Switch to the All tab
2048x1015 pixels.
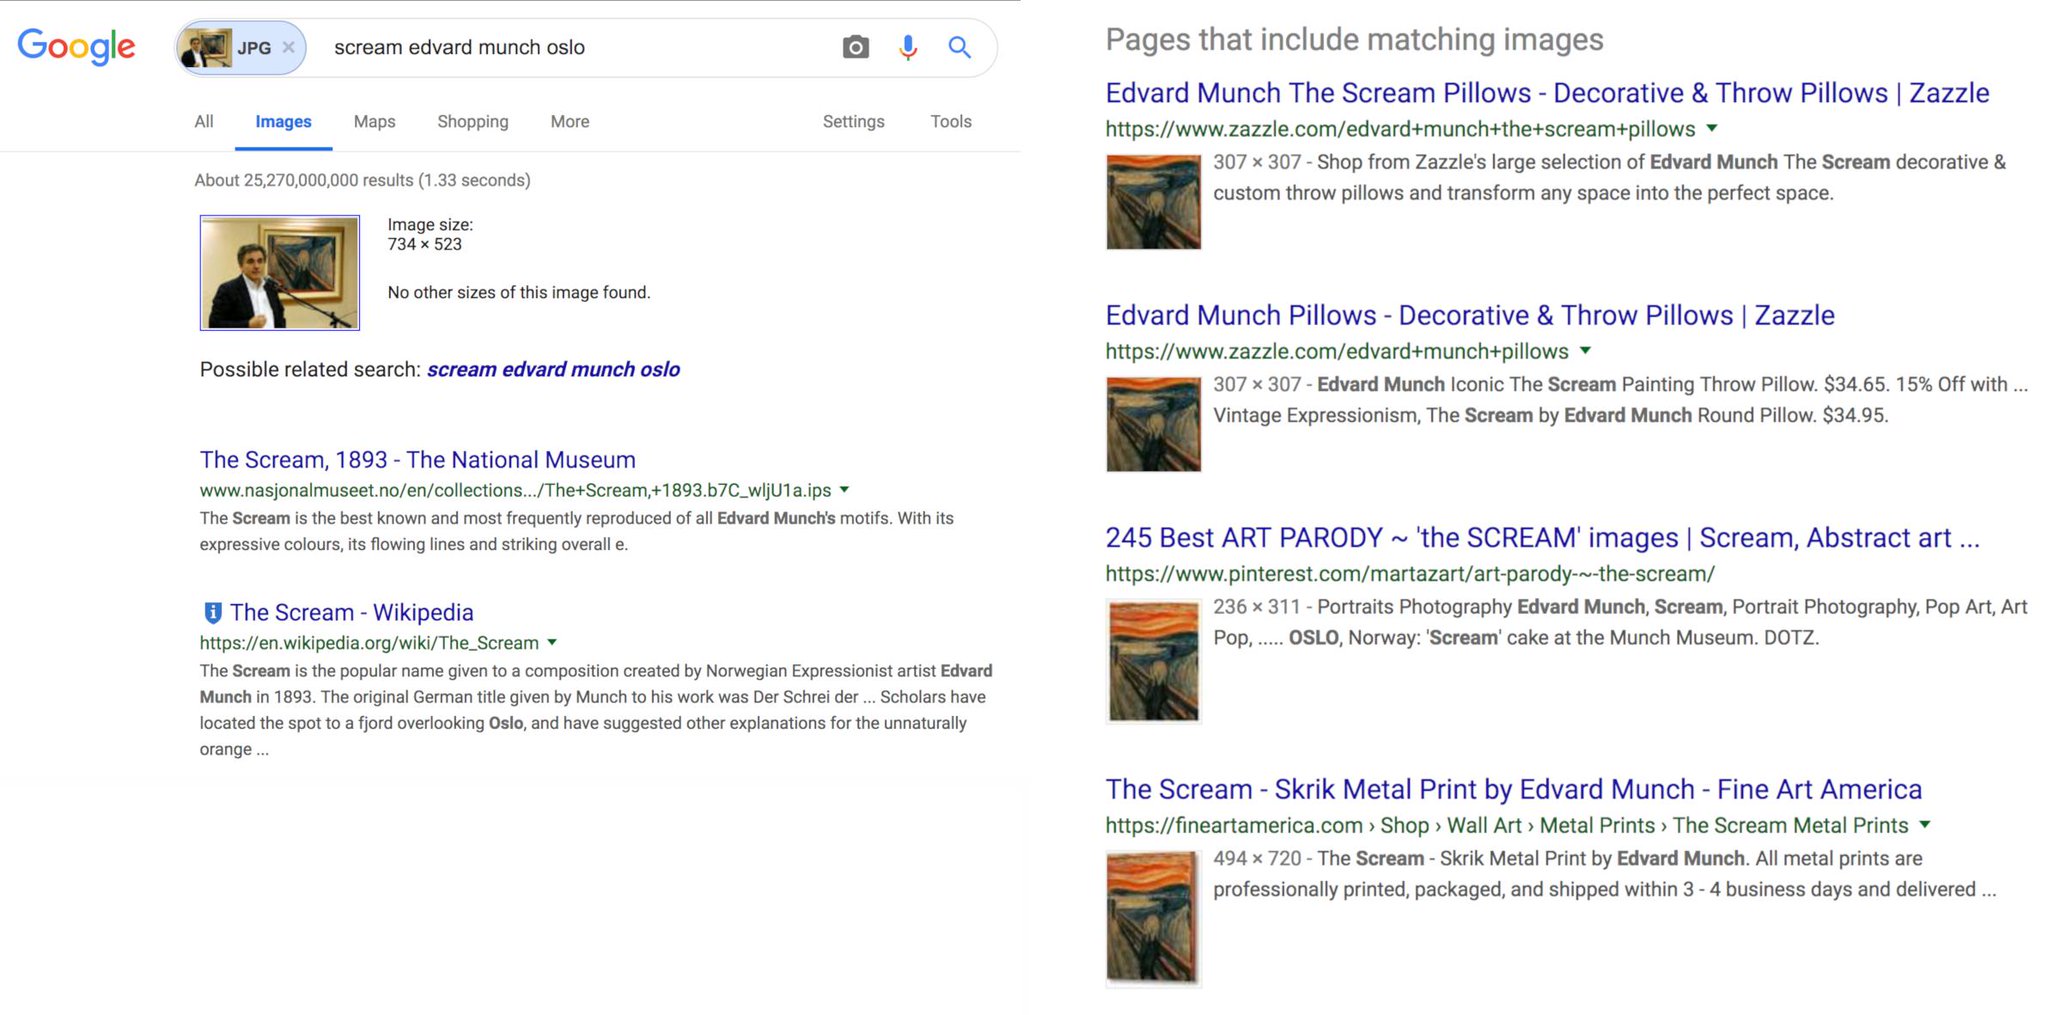(204, 121)
